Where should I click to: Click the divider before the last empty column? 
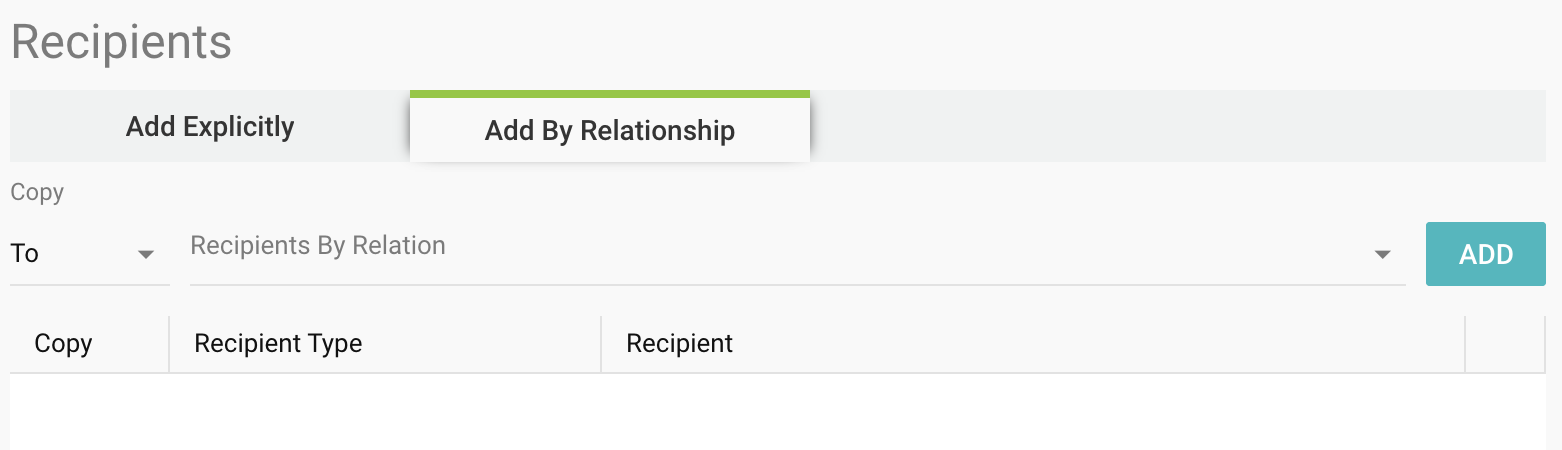(x=1465, y=344)
